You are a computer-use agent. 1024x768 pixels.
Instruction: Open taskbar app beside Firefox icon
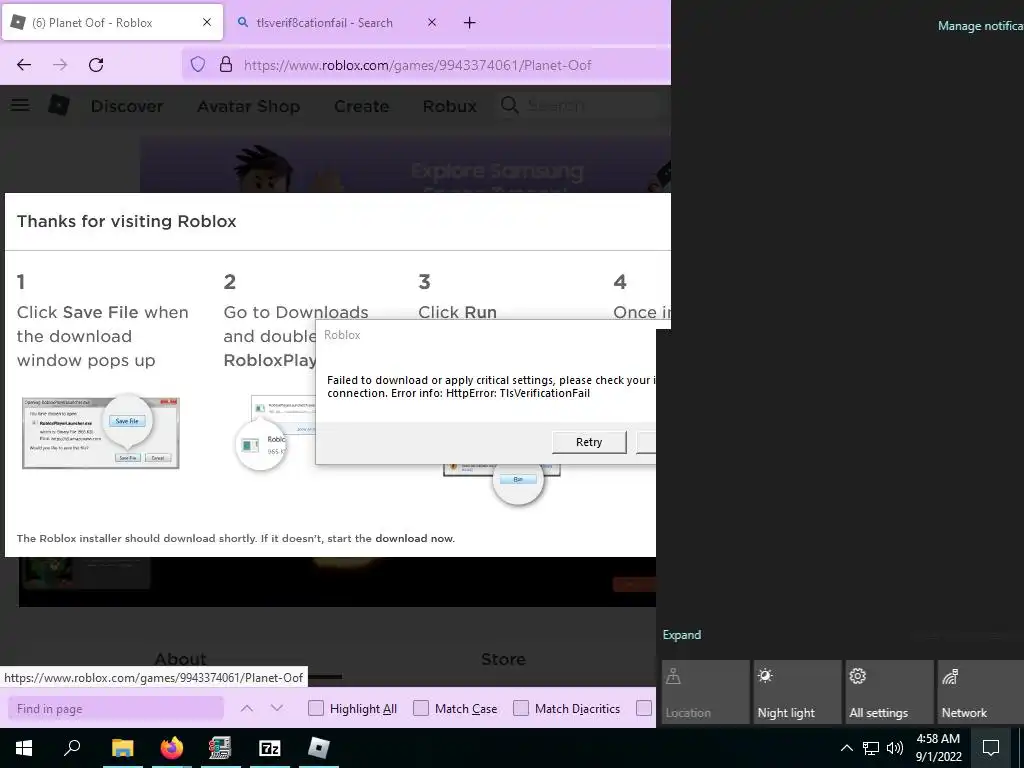(221, 748)
